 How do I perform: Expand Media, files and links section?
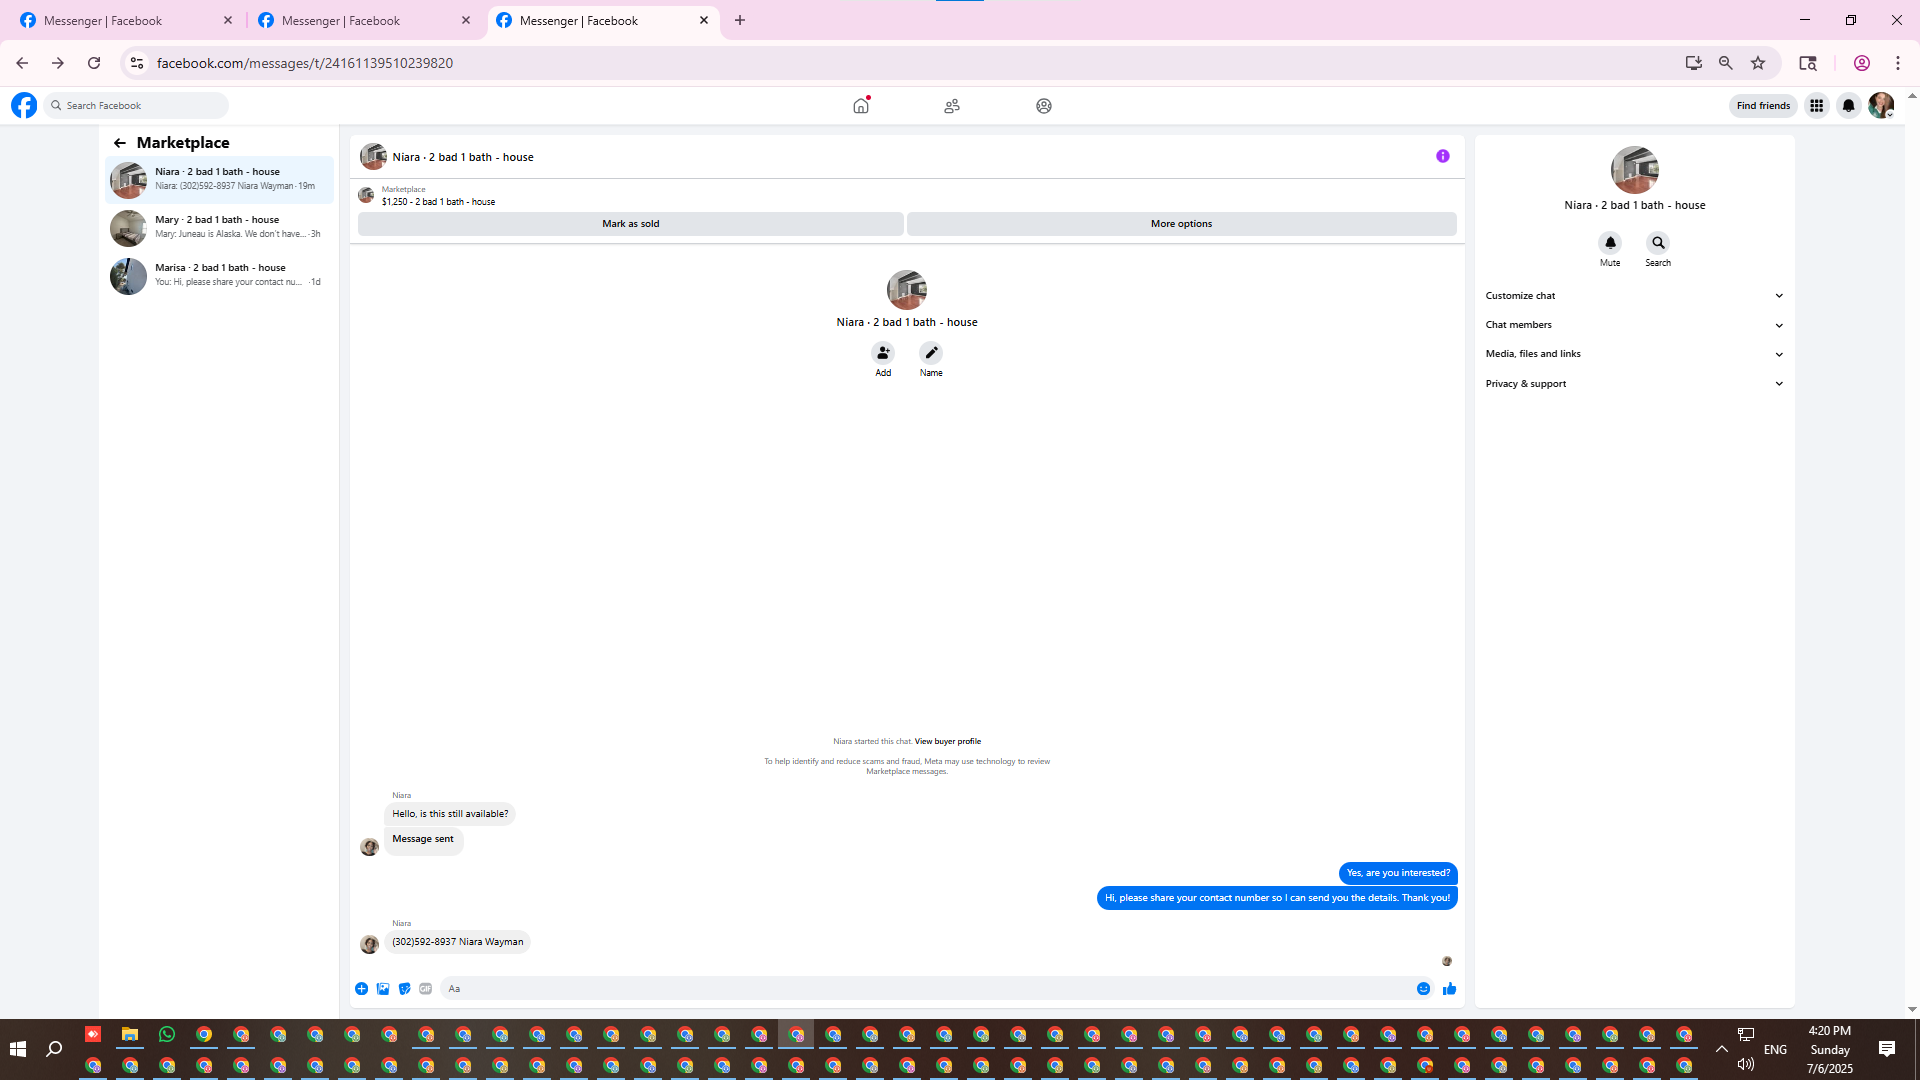pyautogui.click(x=1634, y=354)
